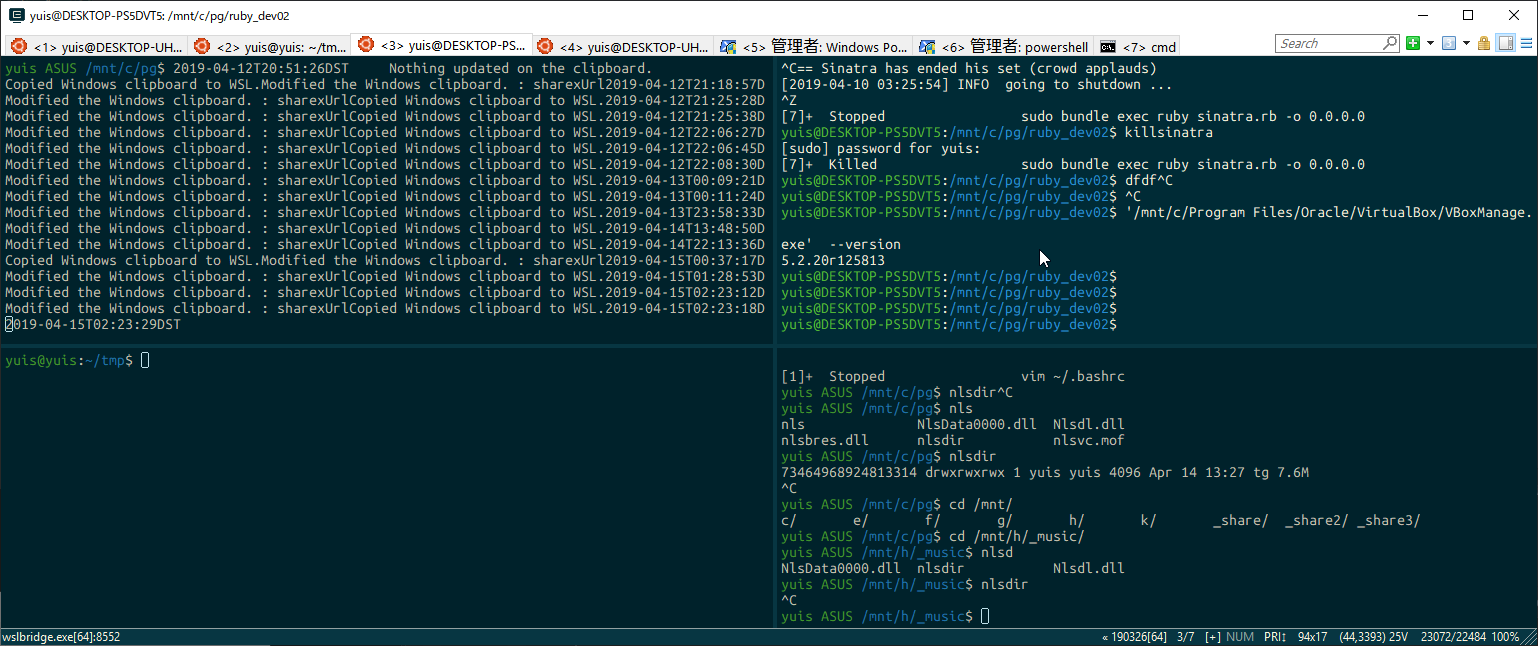Viewport: 1538px width, 646px height.
Task: Click the green new console plus icon
Action: tap(1413, 44)
